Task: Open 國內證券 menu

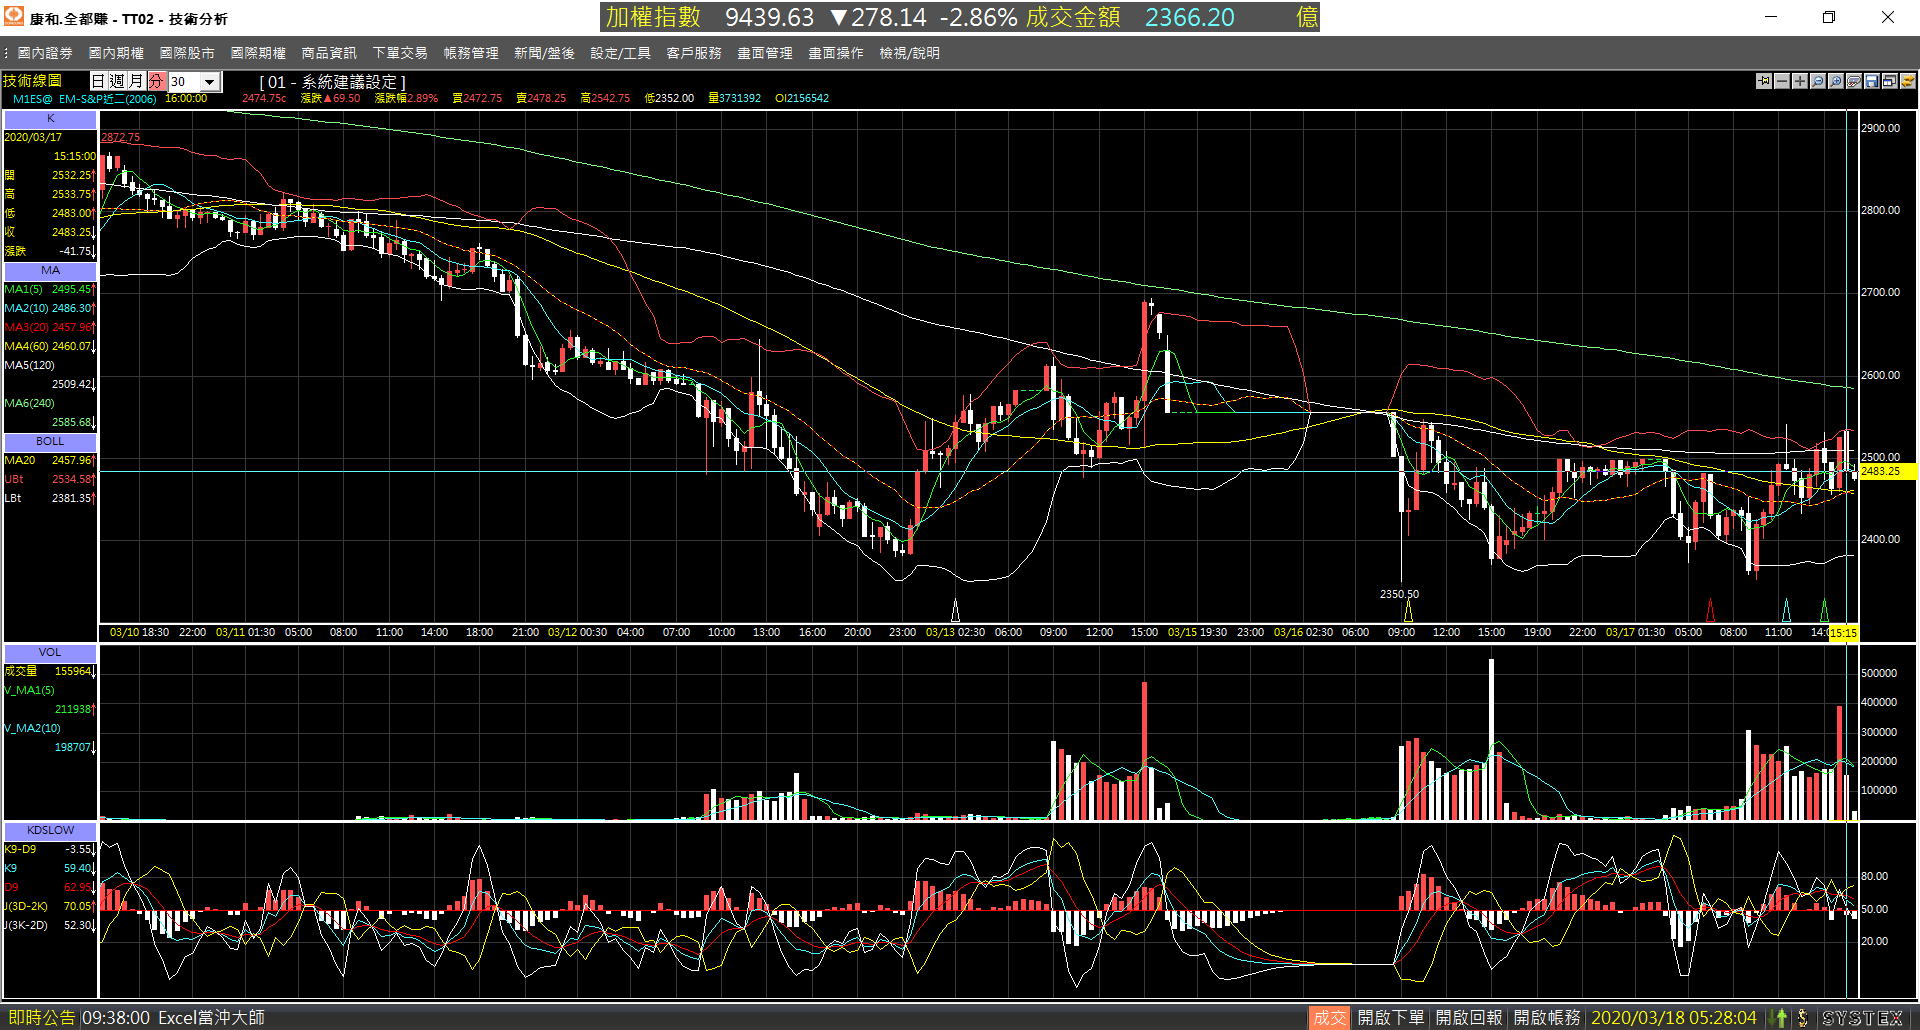Action: (45, 53)
